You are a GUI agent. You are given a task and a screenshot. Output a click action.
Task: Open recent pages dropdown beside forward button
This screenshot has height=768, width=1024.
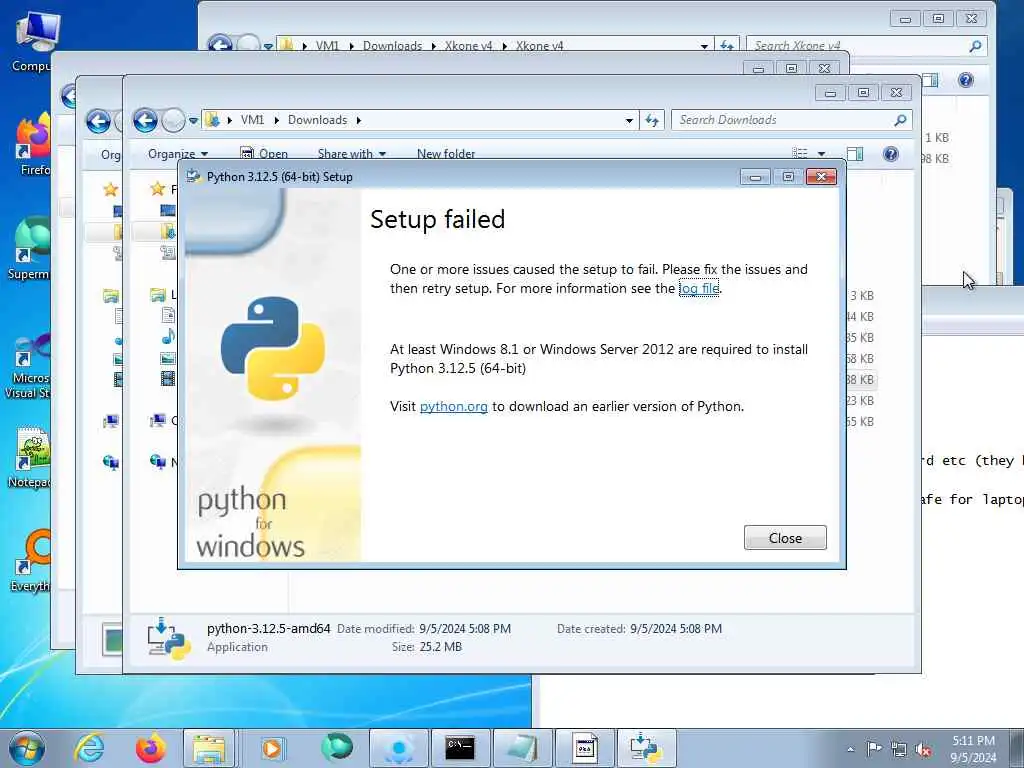pos(193,121)
